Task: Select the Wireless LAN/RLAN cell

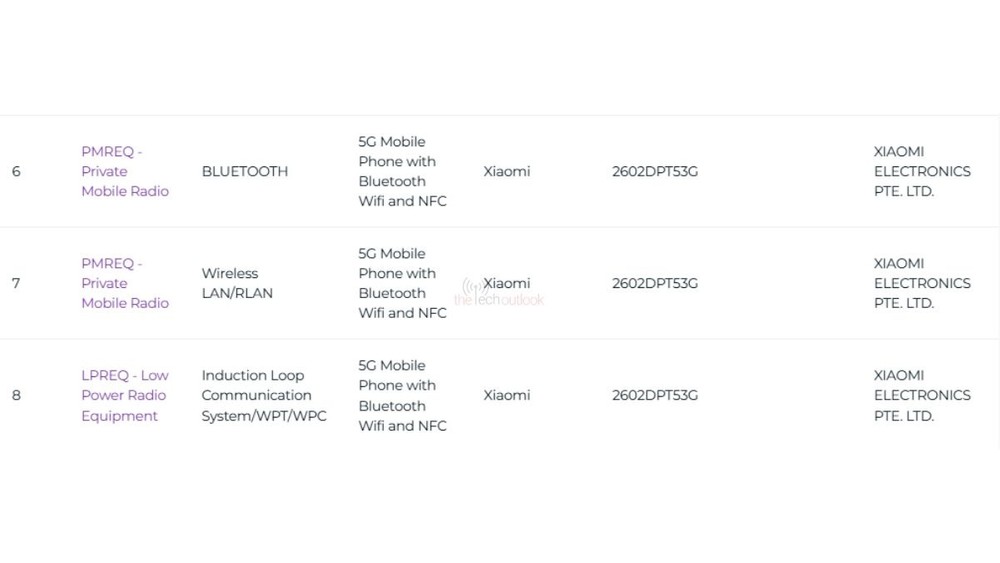Action: 237,283
